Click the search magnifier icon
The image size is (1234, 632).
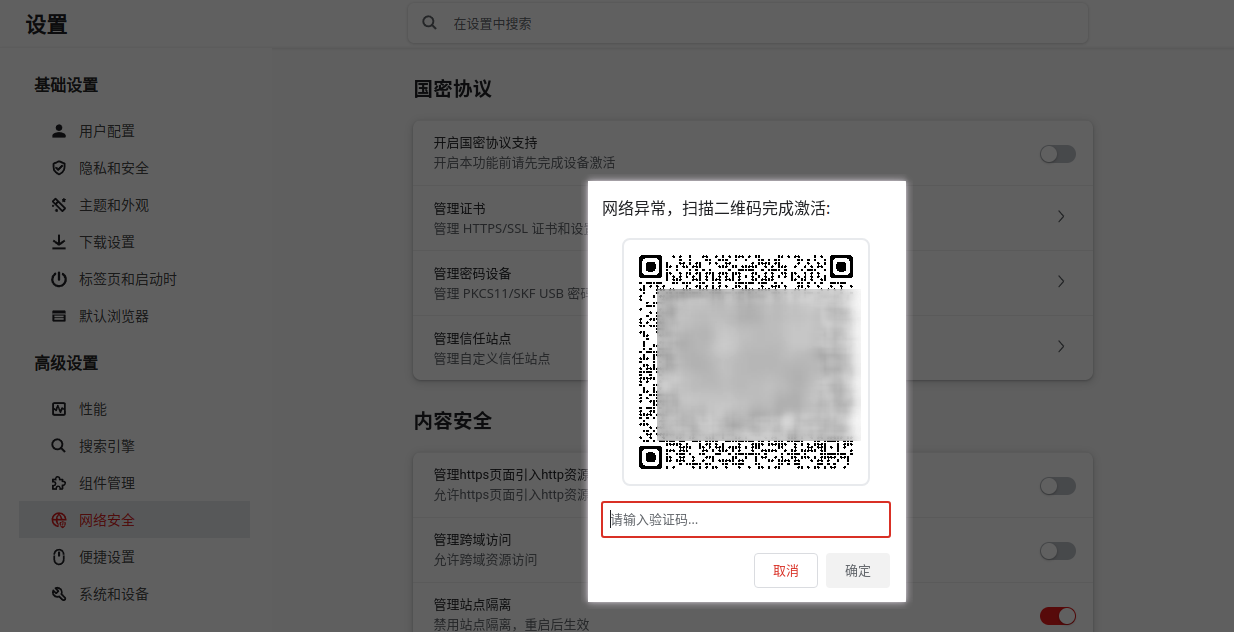430,22
